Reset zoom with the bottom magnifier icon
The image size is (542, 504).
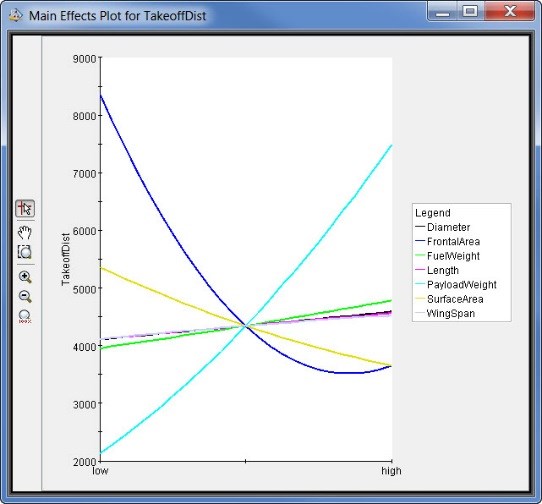(25, 316)
